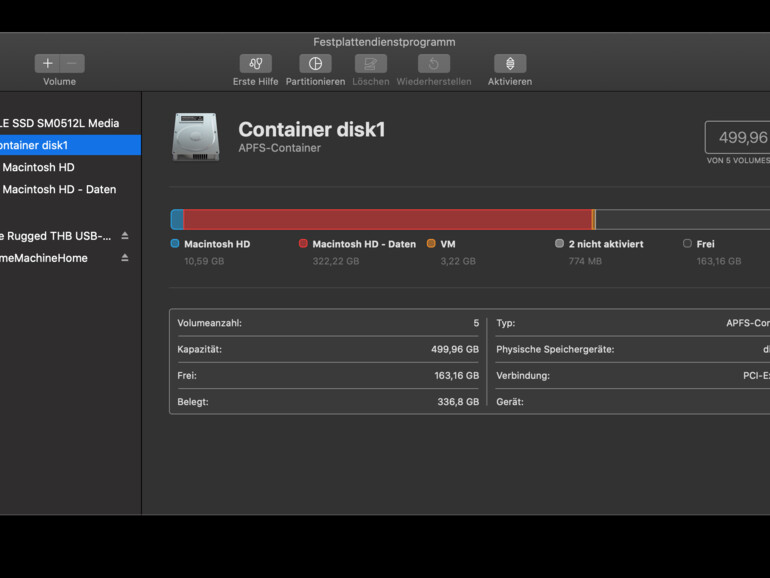Click the blue Macintosh HD legend swatch
Image resolution: width=770 pixels, height=578 pixels.
(x=175, y=244)
